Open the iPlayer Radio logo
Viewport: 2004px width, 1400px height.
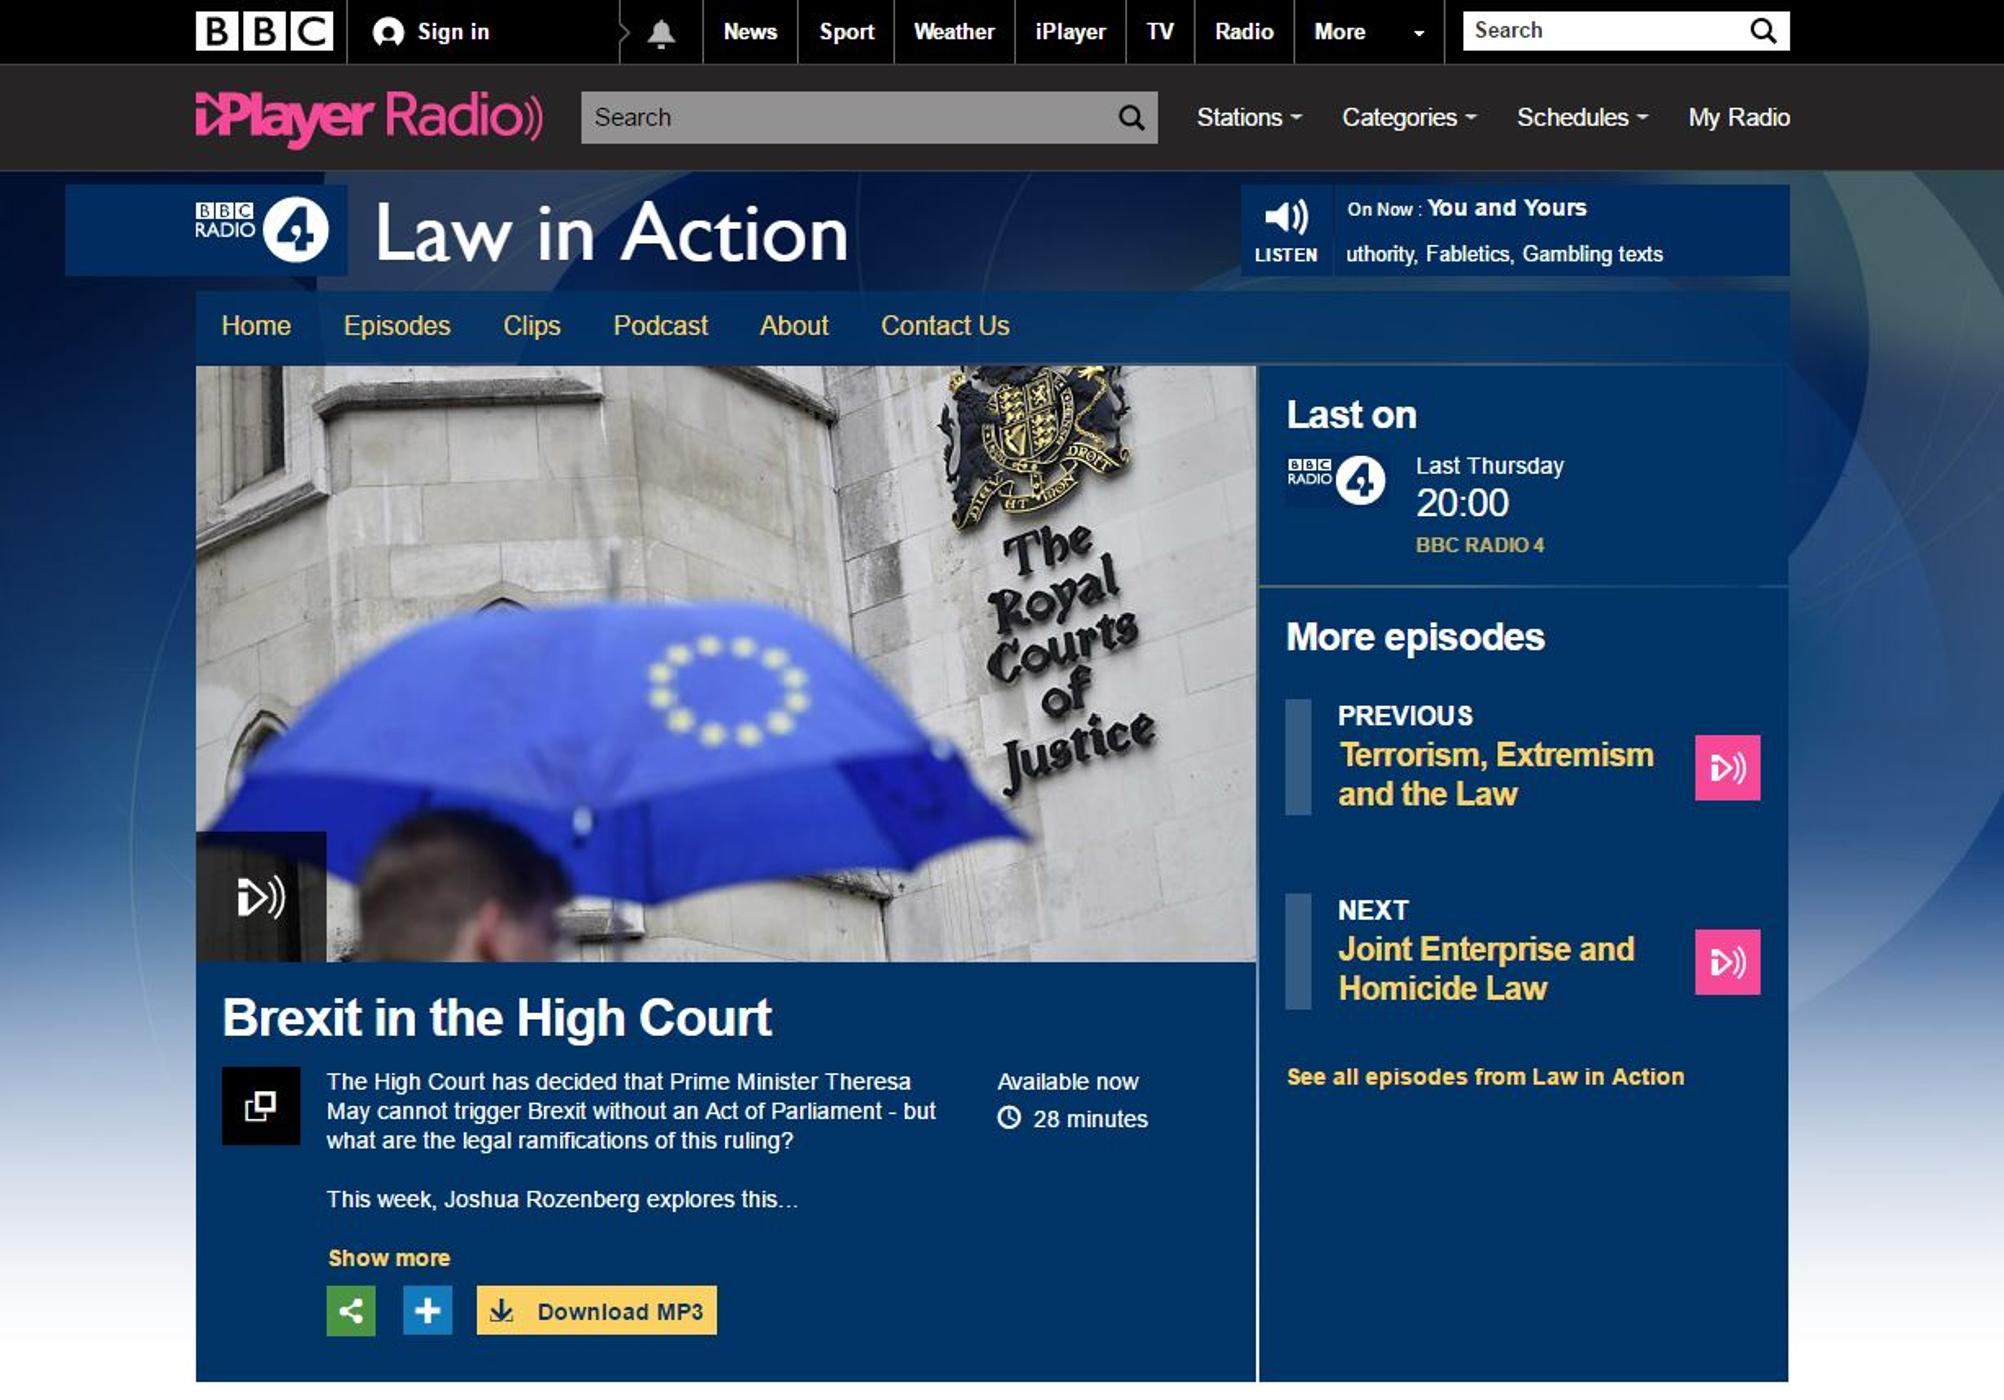point(369,118)
